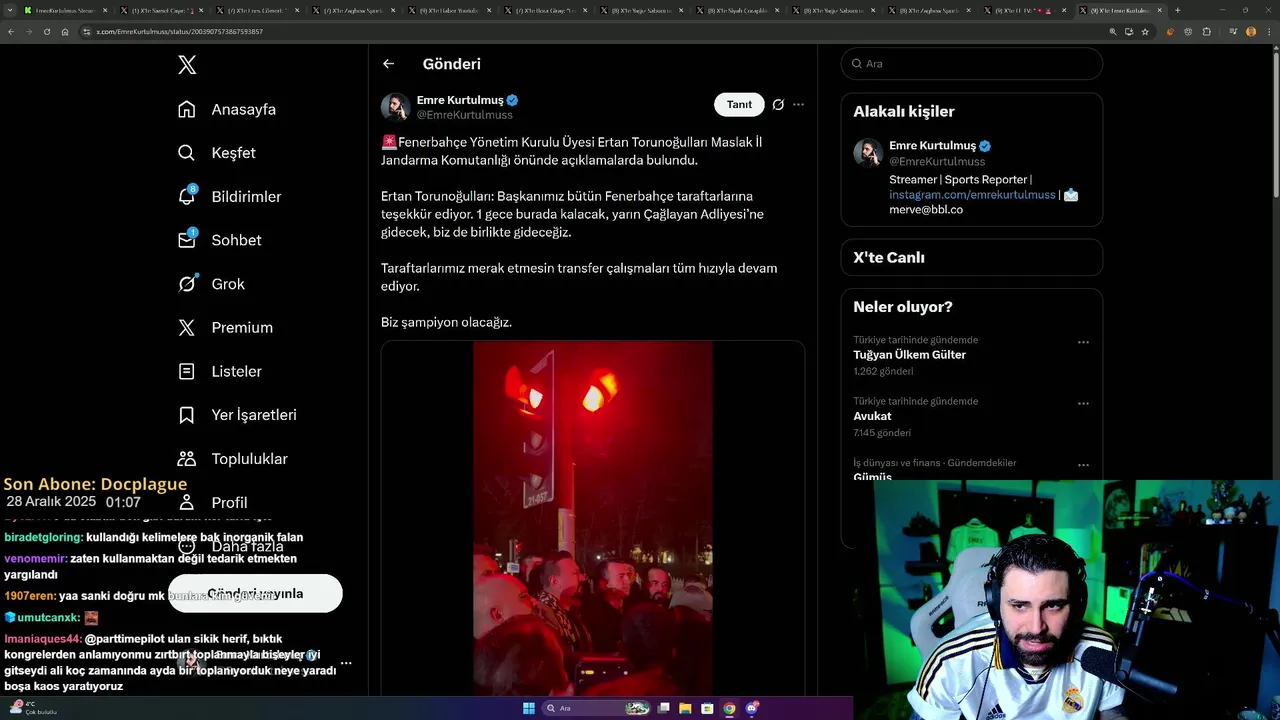Bookmark this page with the star icon

pos(1145,32)
